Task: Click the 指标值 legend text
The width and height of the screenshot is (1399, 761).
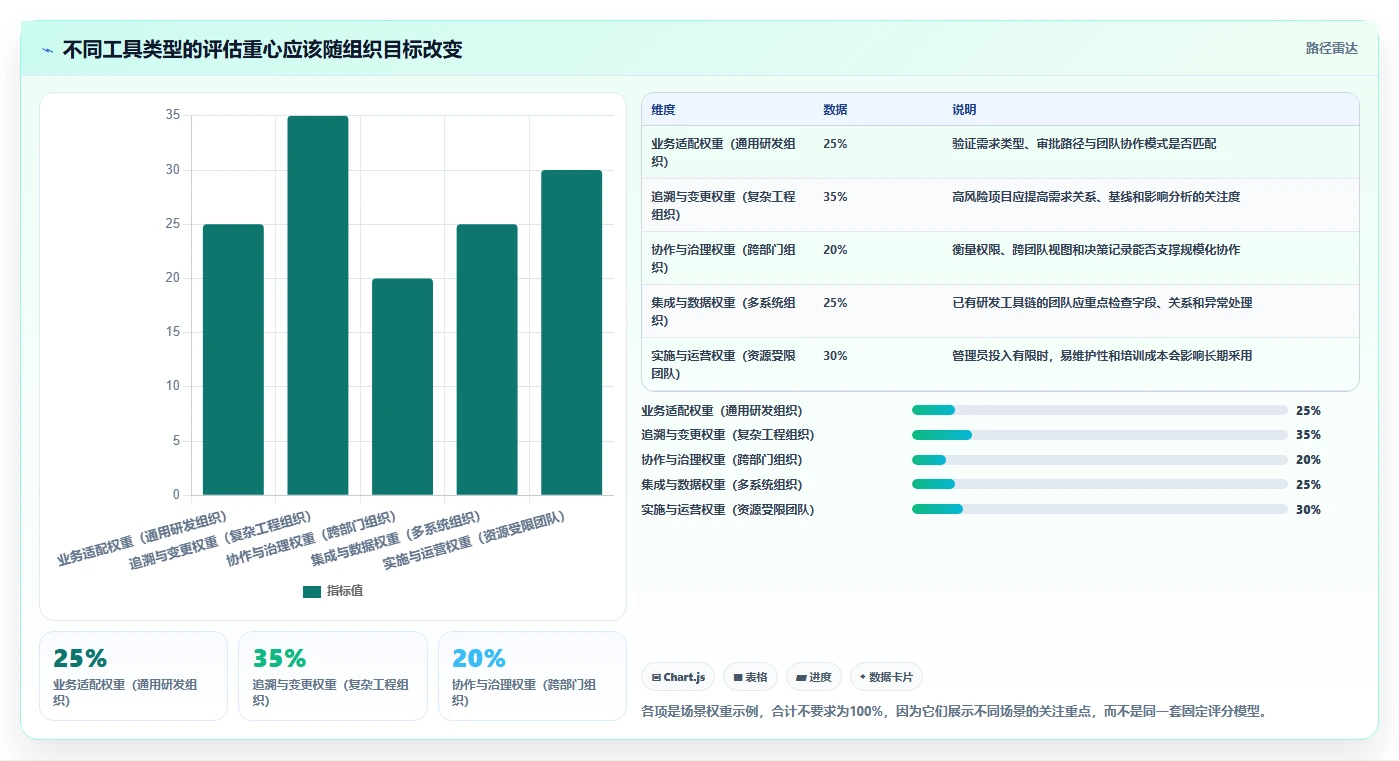Action: (x=345, y=591)
